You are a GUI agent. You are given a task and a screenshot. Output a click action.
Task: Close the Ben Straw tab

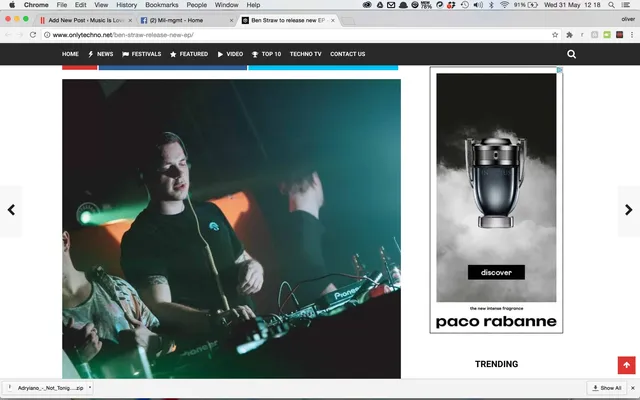click(x=333, y=20)
